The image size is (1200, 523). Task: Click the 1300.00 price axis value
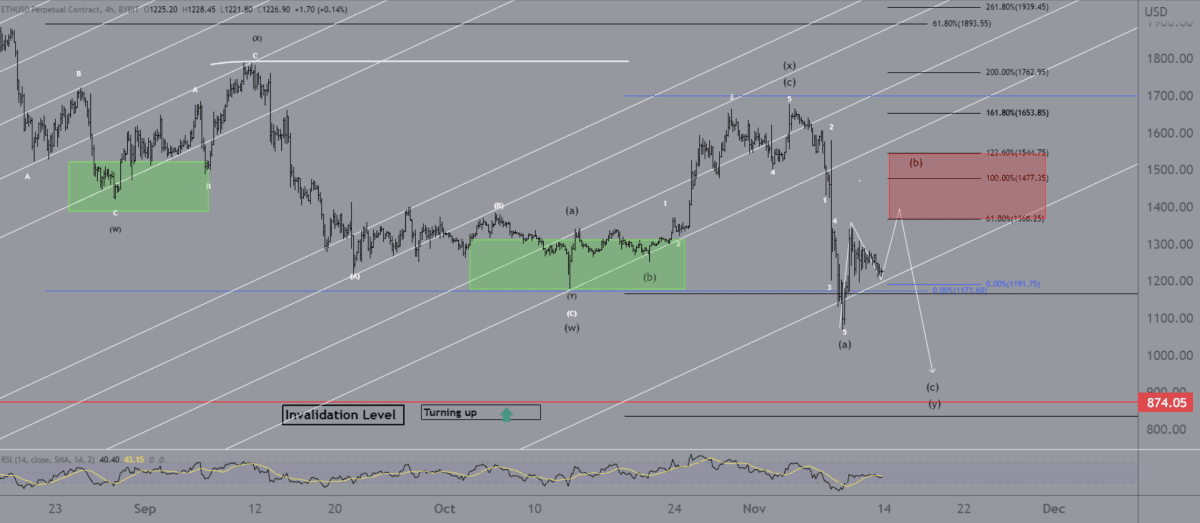coord(1170,245)
